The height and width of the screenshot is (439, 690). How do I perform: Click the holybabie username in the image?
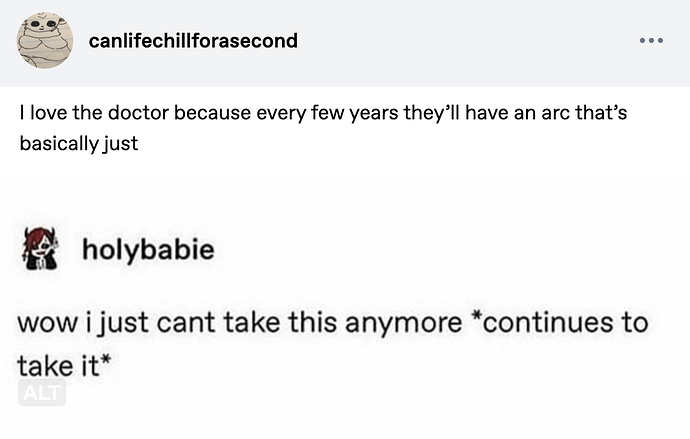point(148,249)
